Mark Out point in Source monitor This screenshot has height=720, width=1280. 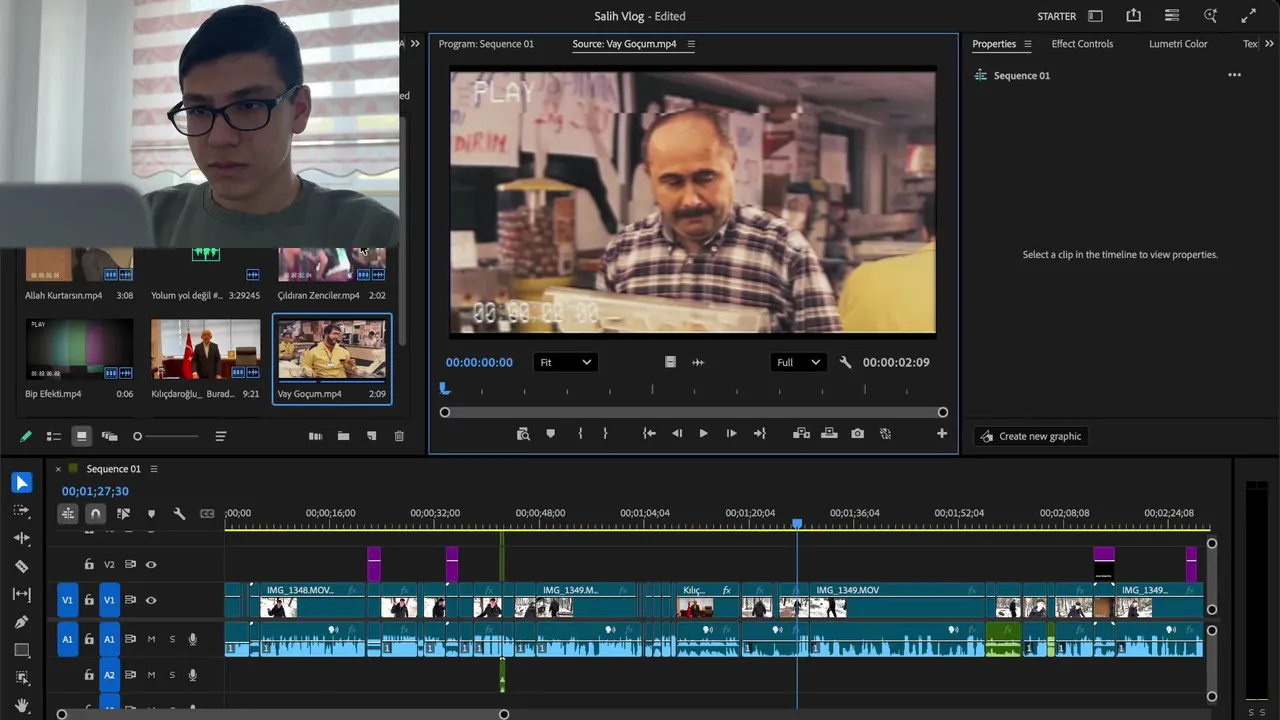(x=605, y=434)
